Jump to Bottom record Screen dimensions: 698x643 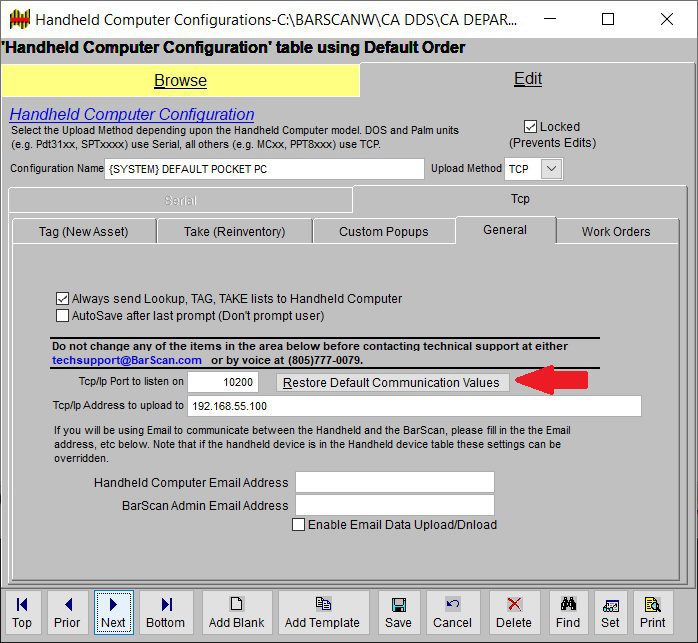[166, 612]
